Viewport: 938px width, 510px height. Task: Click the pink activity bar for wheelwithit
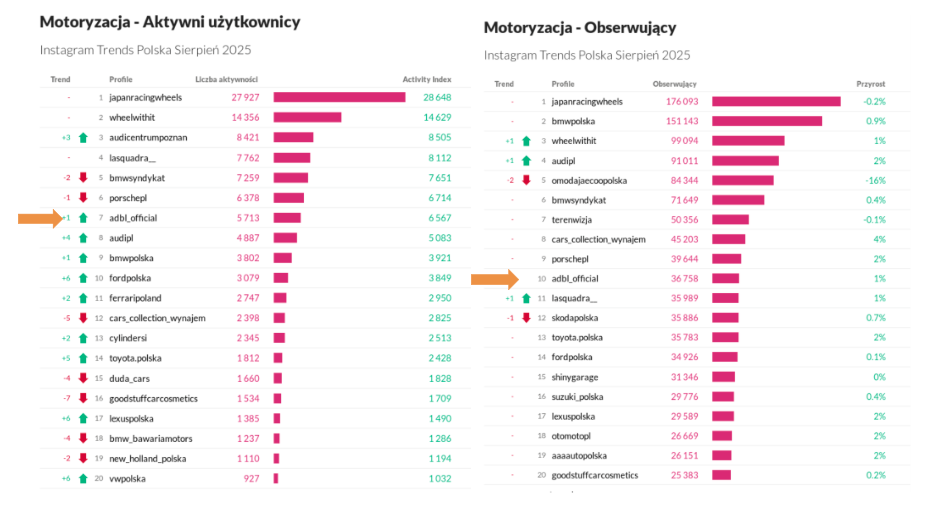pyautogui.click(x=307, y=117)
